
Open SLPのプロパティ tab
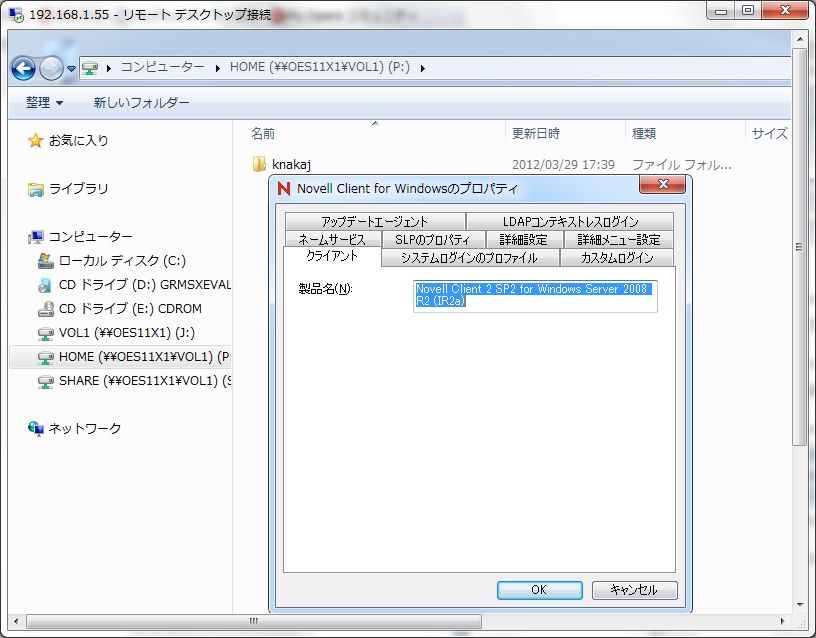pos(433,240)
